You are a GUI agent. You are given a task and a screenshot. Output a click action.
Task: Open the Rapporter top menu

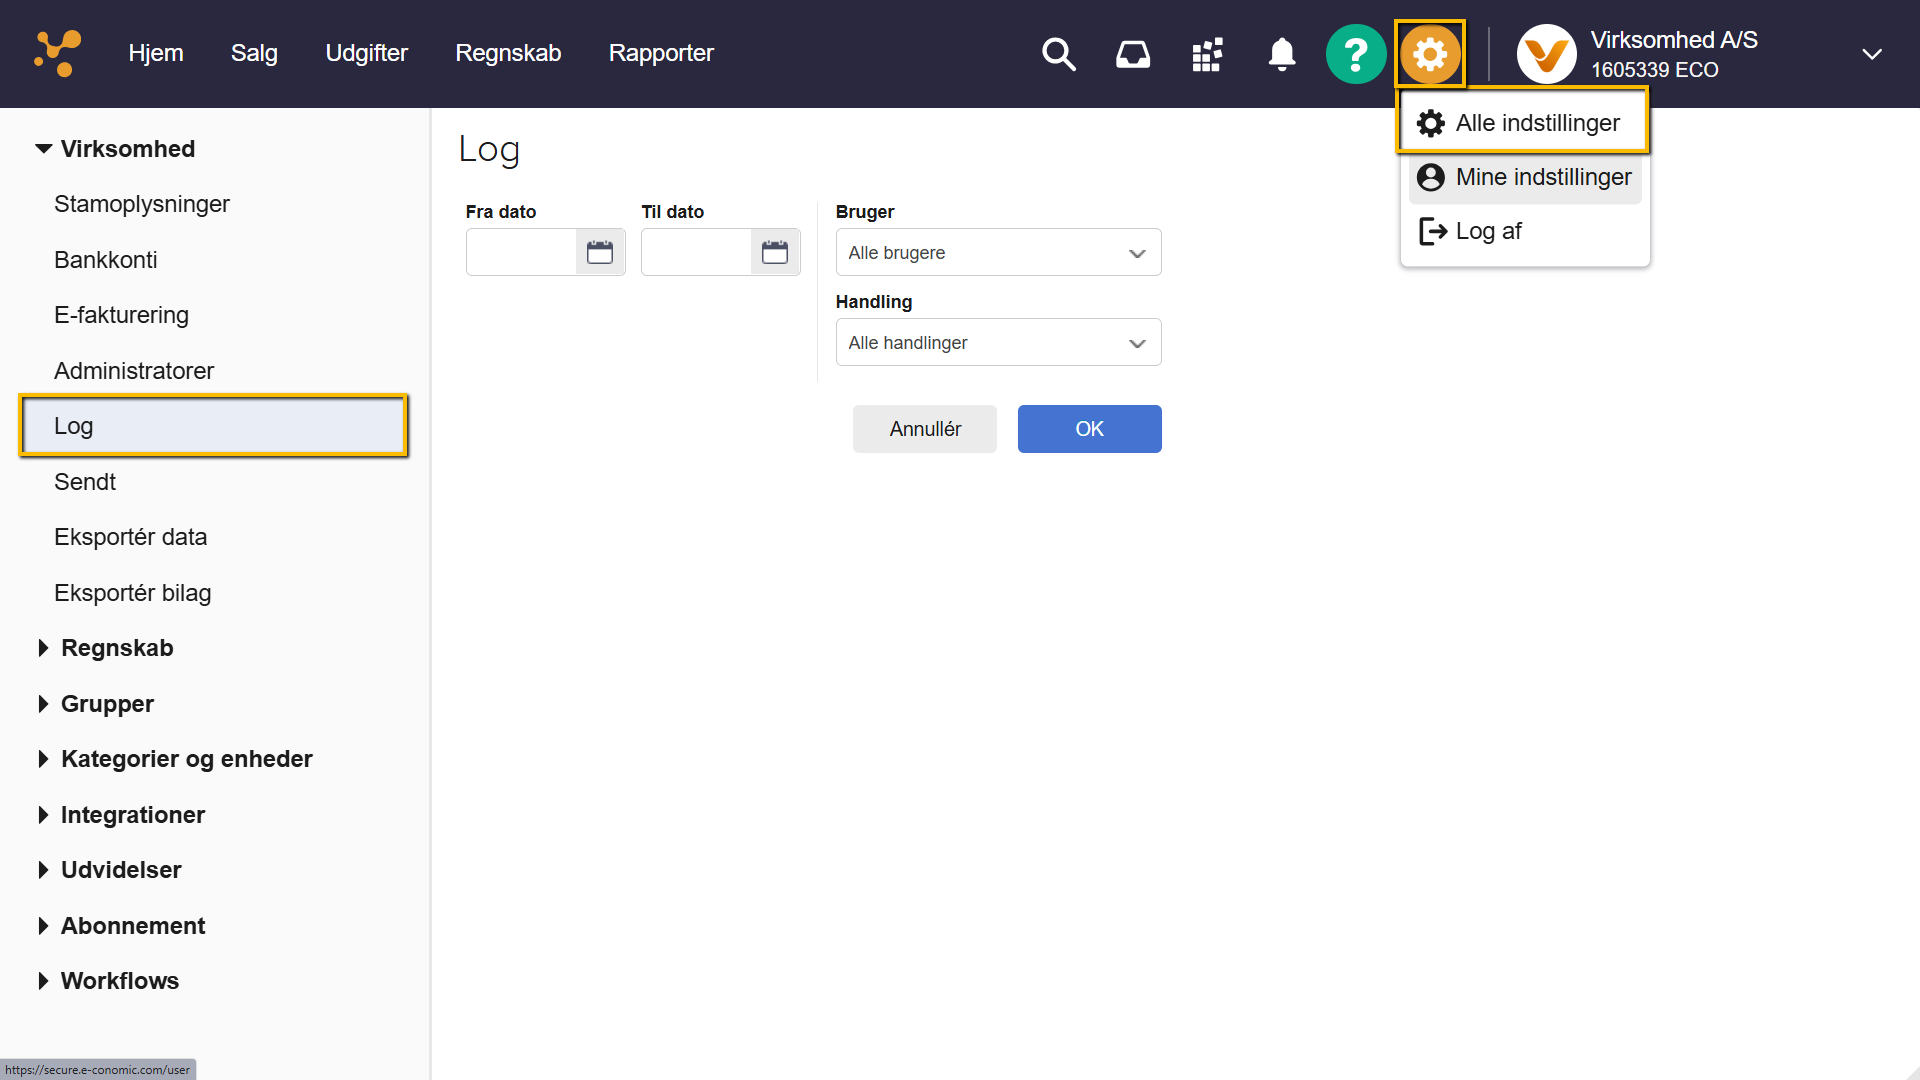tap(661, 53)
